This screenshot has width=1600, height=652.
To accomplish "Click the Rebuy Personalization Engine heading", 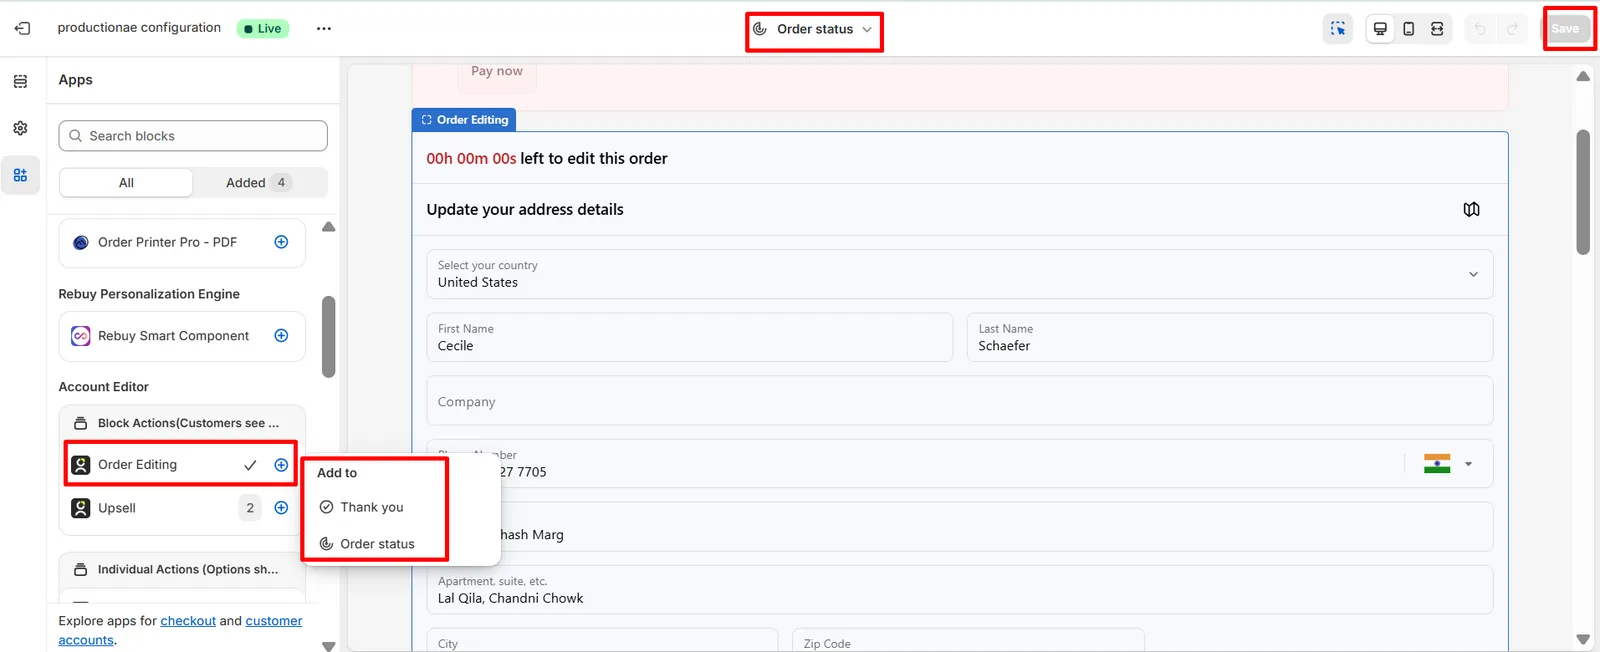I will click(x=149, y=294).
